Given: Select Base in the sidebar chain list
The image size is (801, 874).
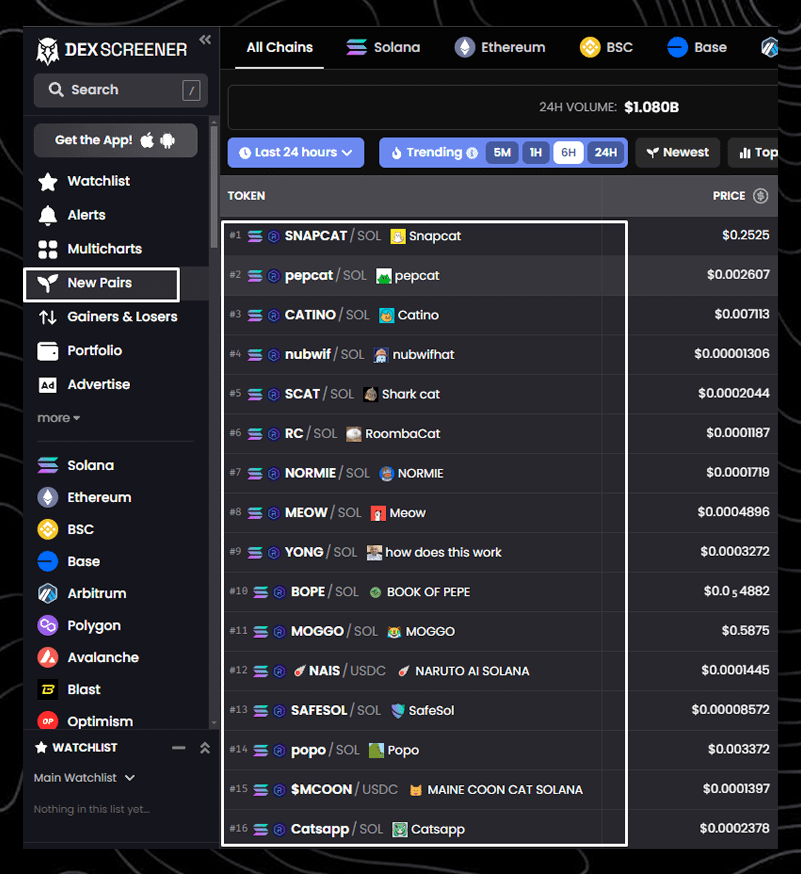Looking at the screenshot, I should [x=69, y=561].
